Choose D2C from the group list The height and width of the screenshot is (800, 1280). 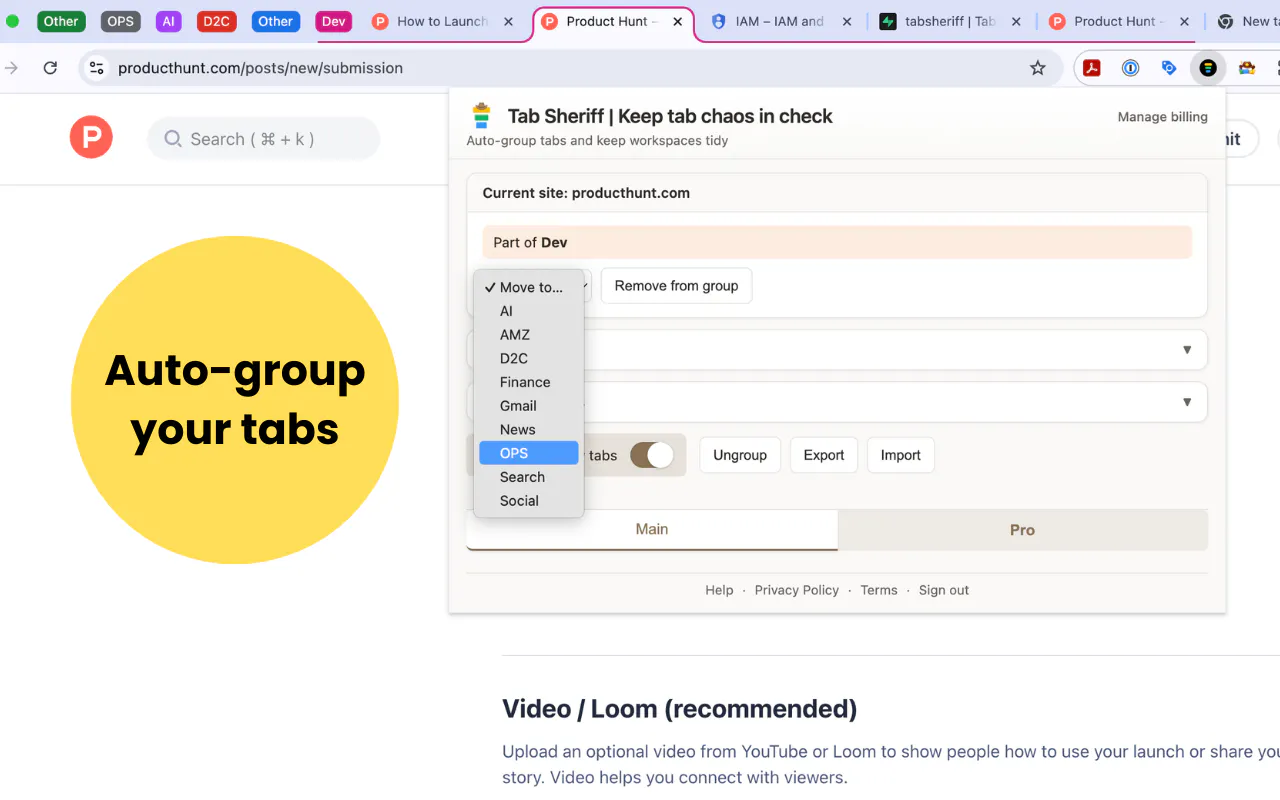pyautogui.click(x=528, y=358)
